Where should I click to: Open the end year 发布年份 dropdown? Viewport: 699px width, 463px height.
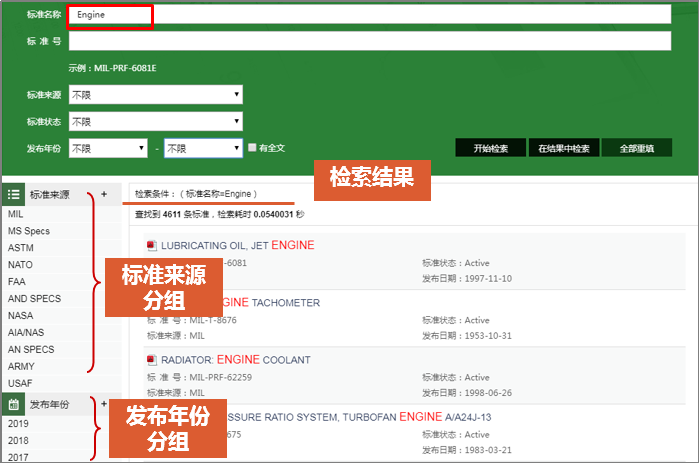203,148
